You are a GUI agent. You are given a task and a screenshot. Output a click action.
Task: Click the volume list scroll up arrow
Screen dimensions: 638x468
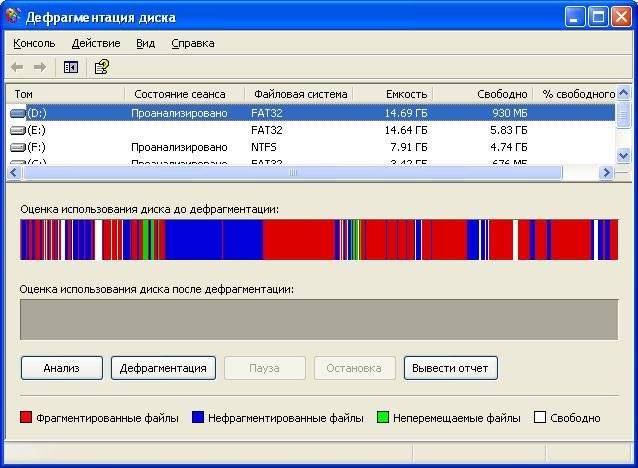pos(623,93)
